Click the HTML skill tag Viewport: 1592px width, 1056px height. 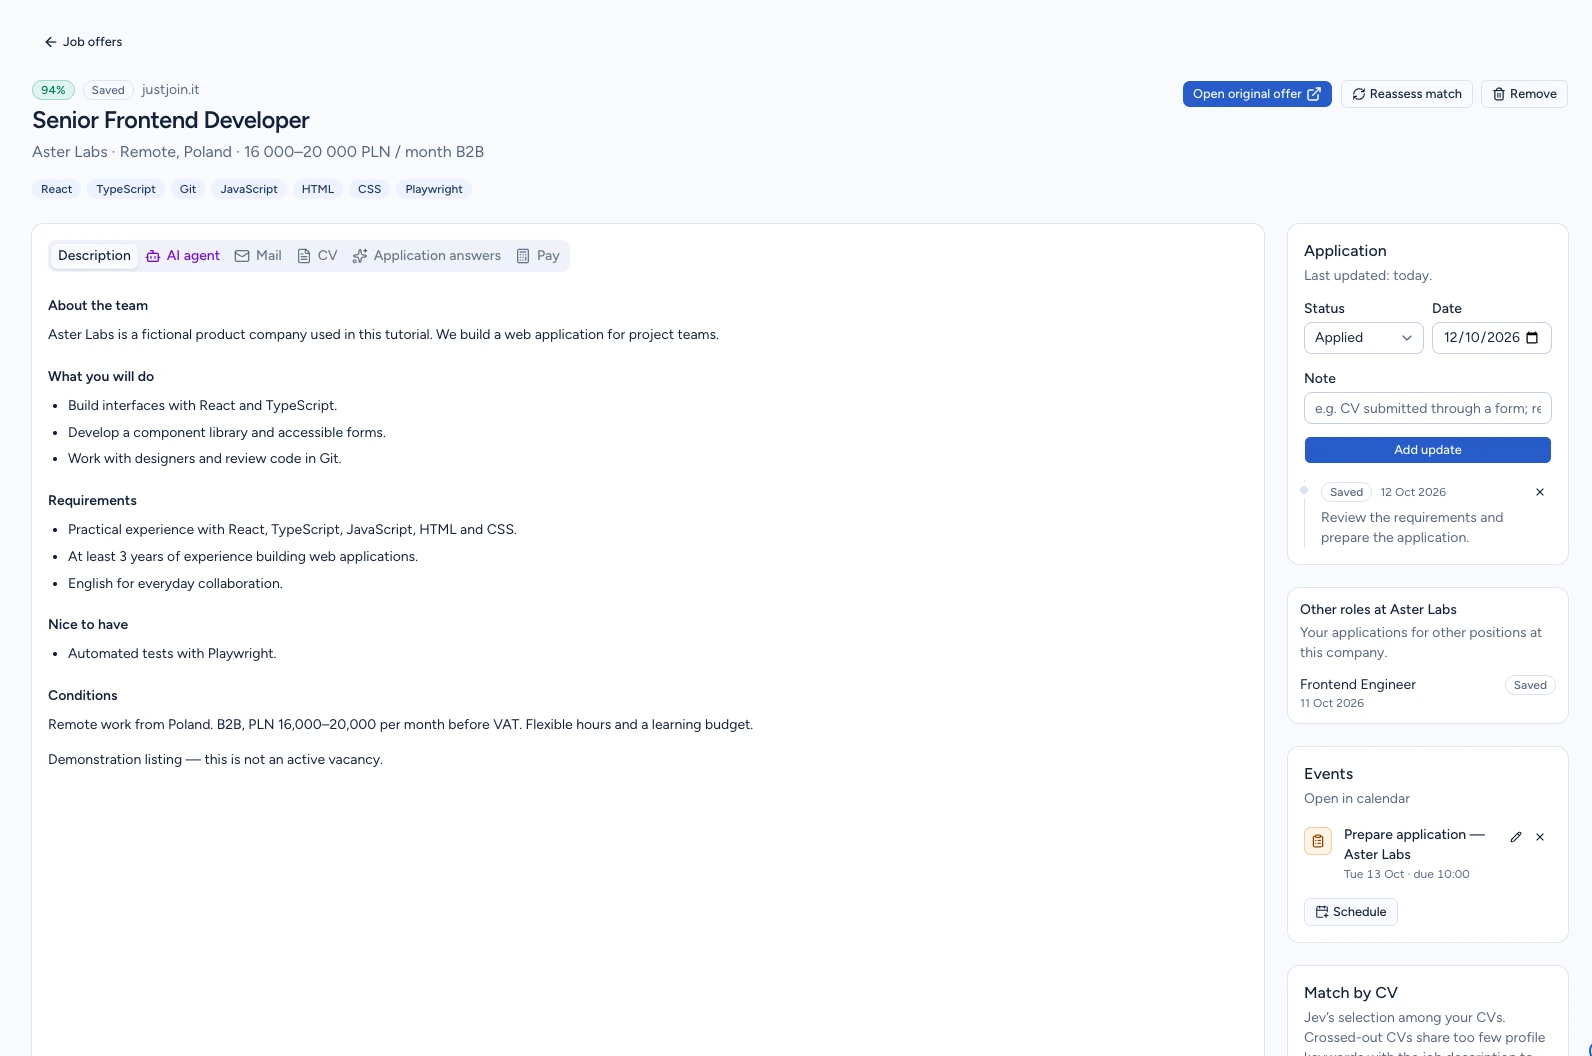point(318,189)
